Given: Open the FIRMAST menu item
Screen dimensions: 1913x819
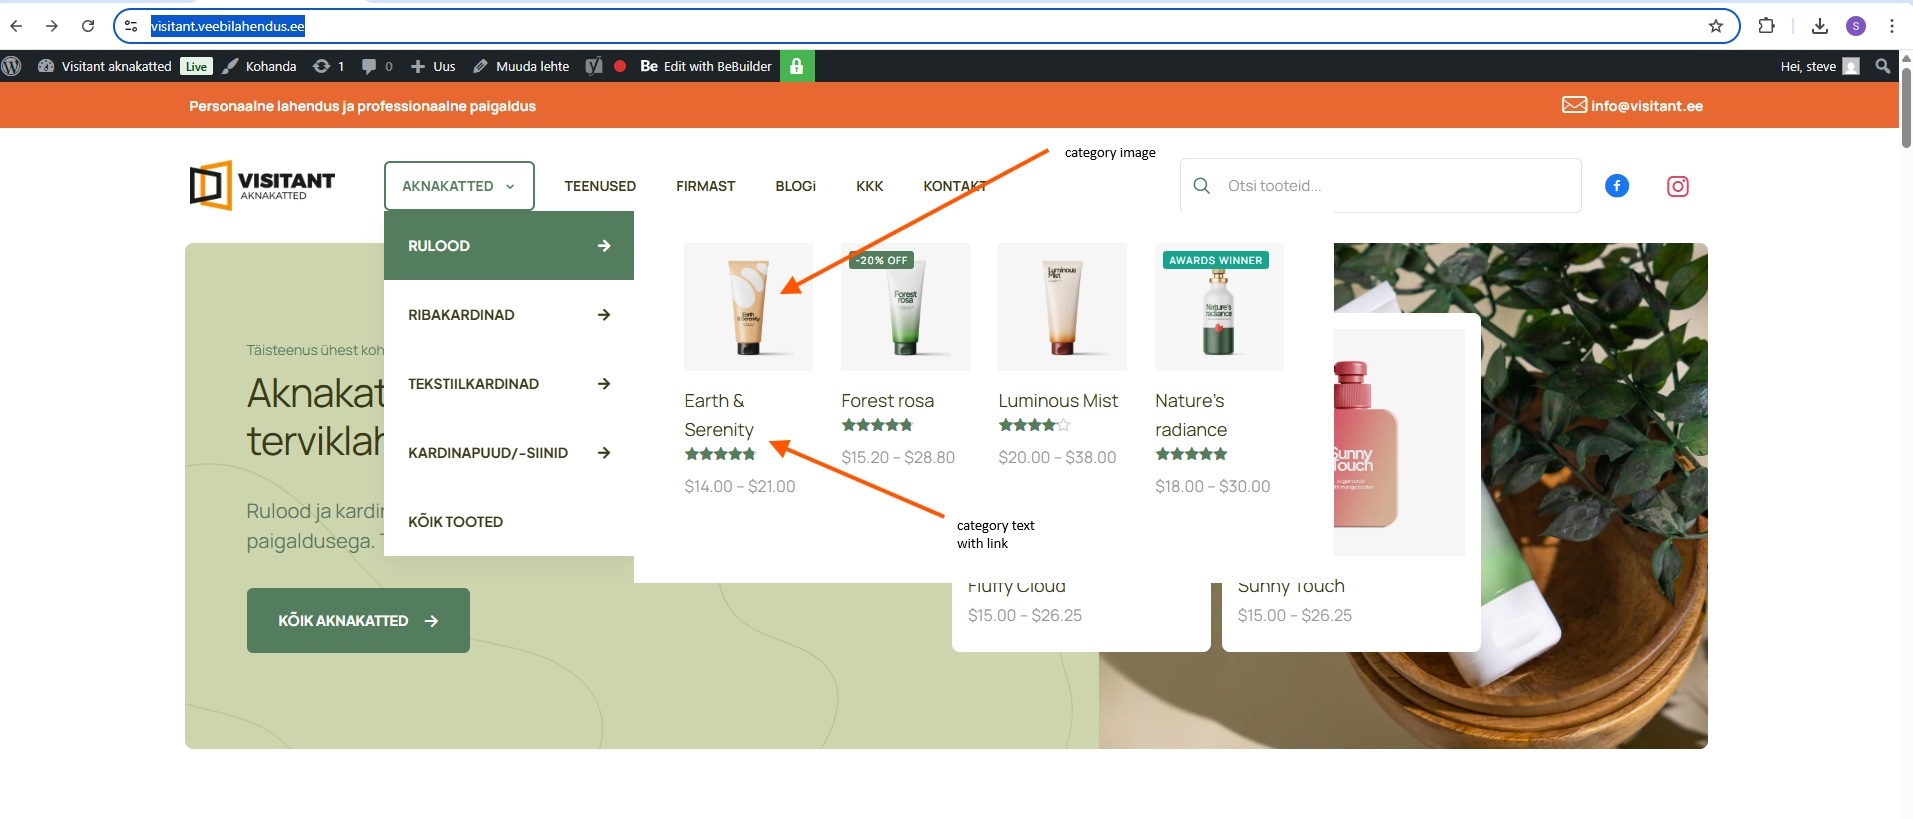Looking at the screenshot, I should coord(705,186).
